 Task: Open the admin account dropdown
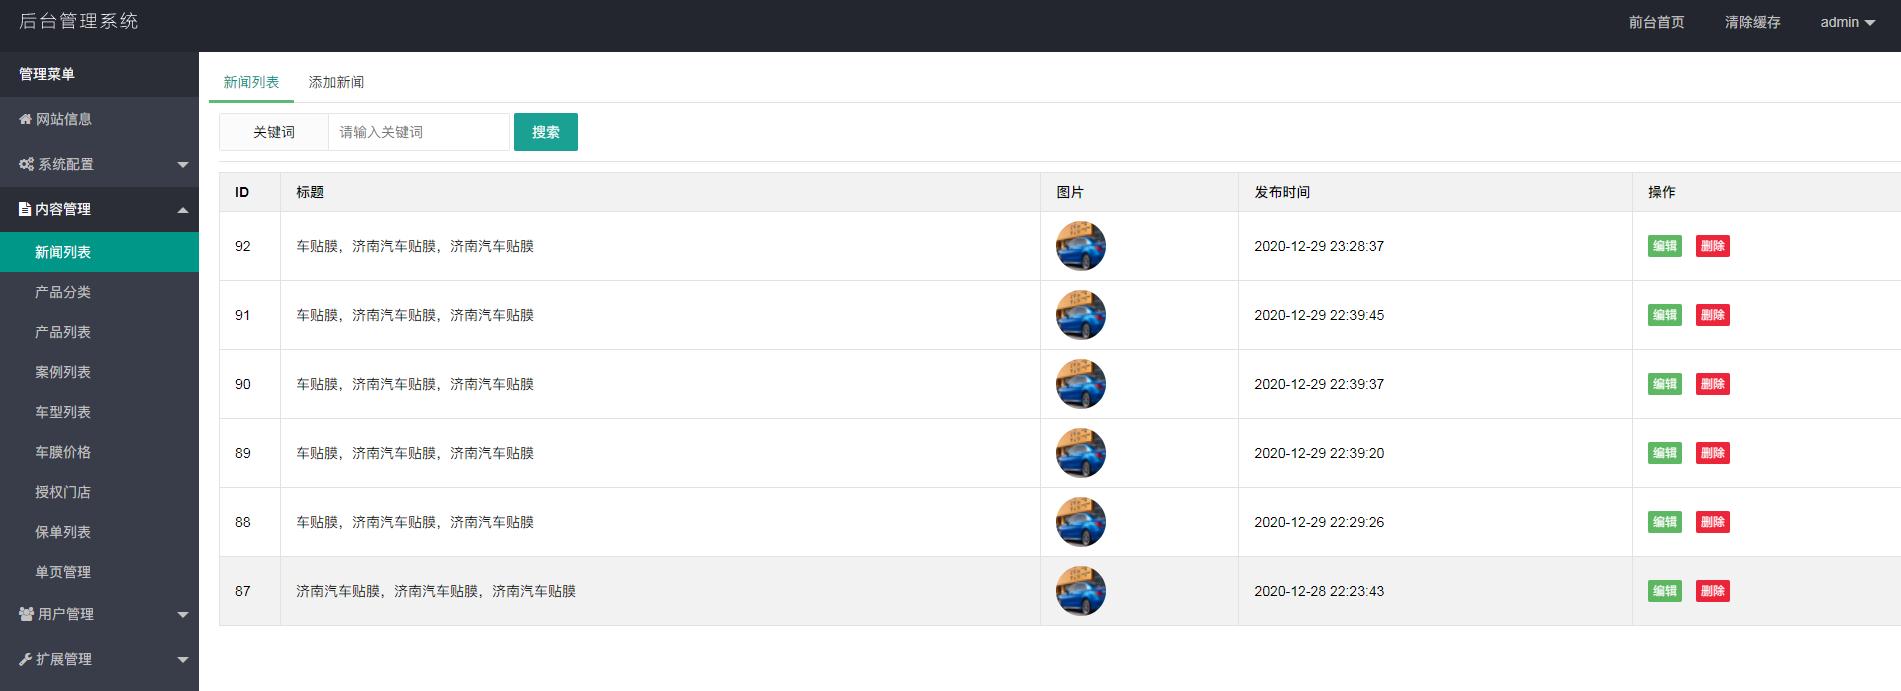[x=1846, y=22]
